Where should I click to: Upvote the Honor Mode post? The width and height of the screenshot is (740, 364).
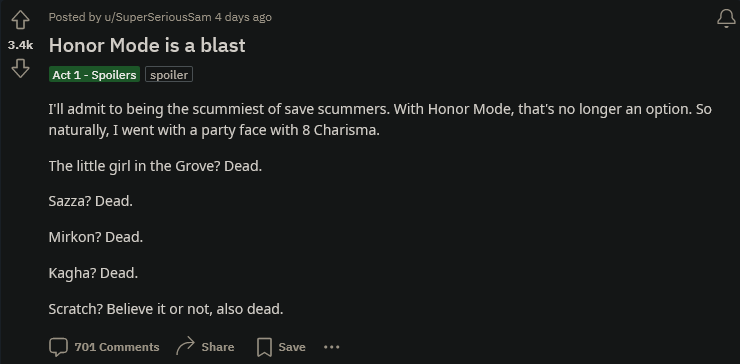pos(20,20)
